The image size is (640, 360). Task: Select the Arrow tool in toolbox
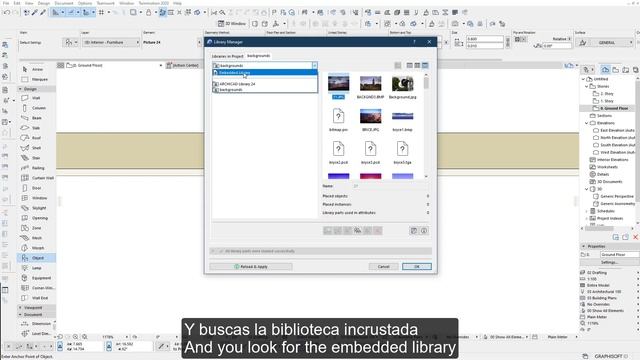(x=37, y=69)
